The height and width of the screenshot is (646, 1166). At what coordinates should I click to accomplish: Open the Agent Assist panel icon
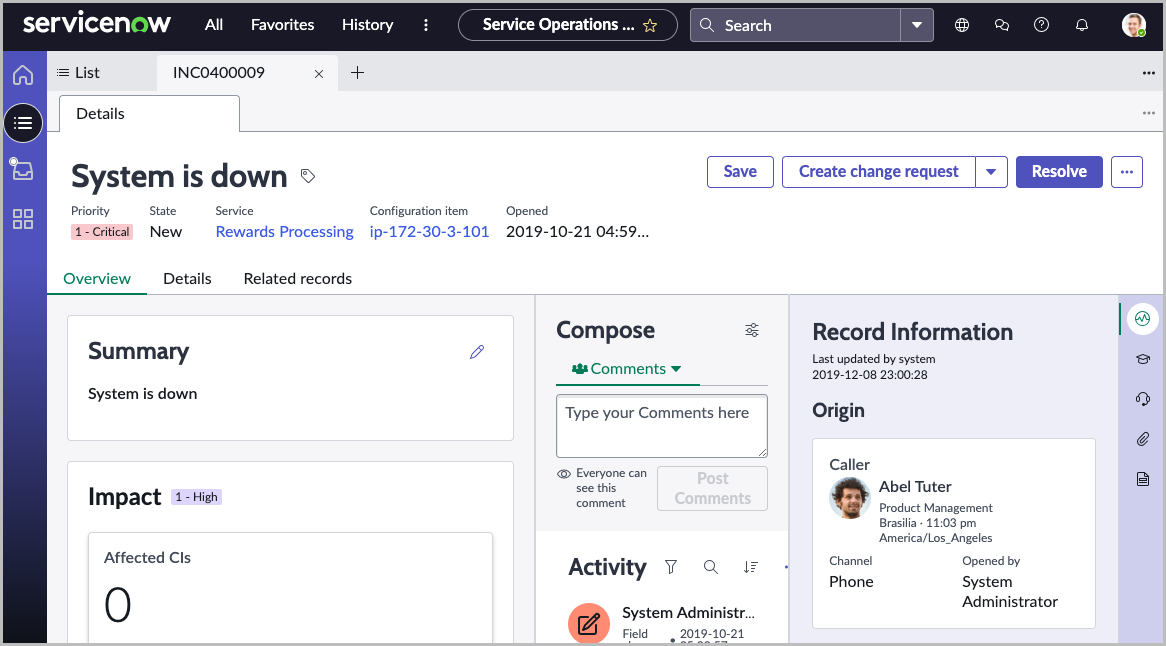(1142, 318)
